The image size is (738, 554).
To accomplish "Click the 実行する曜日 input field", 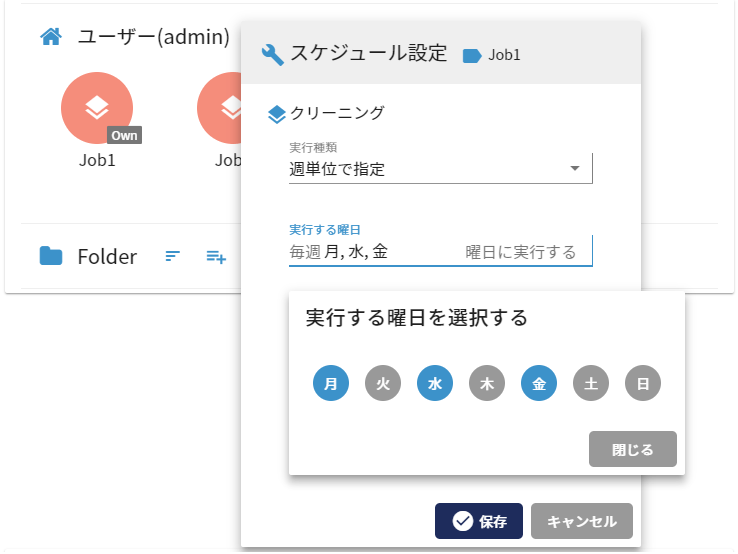I will pyautogui.click(x=440, y=252).
